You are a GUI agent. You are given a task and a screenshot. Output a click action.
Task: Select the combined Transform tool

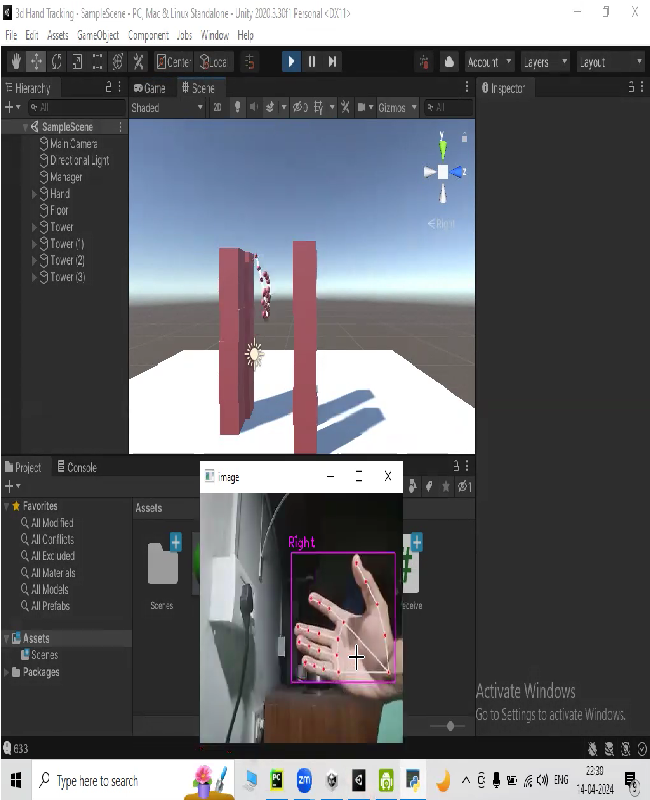[118, 62]
